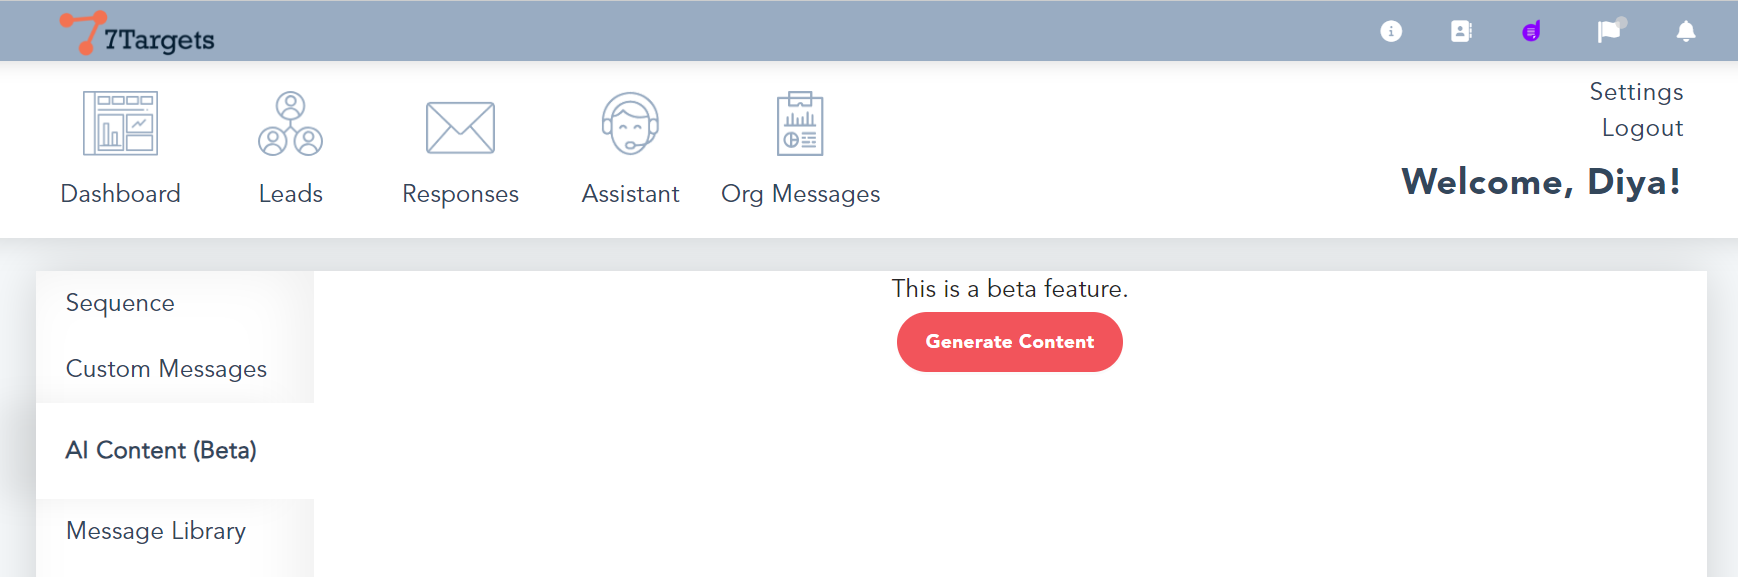The image size is (1738, 577).
Task: Click the info circle icon
Action: click(x=1391, y=31)
